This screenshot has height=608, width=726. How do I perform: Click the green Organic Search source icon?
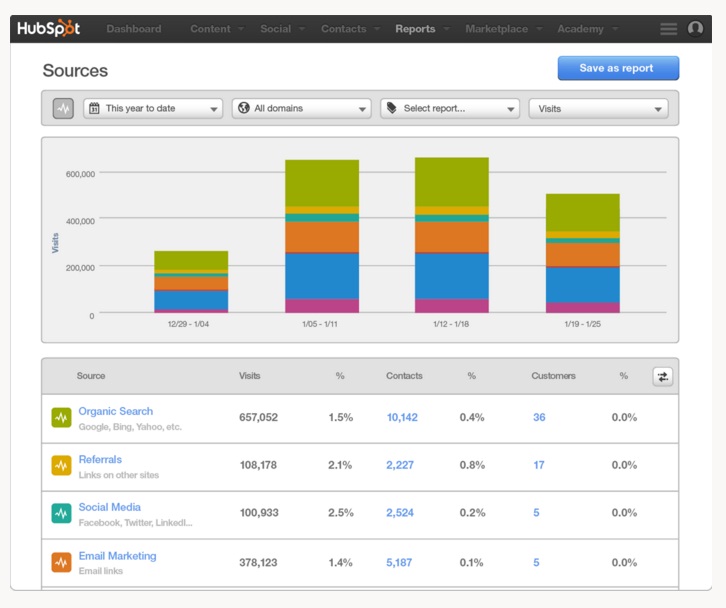click(x=61, y=418)
